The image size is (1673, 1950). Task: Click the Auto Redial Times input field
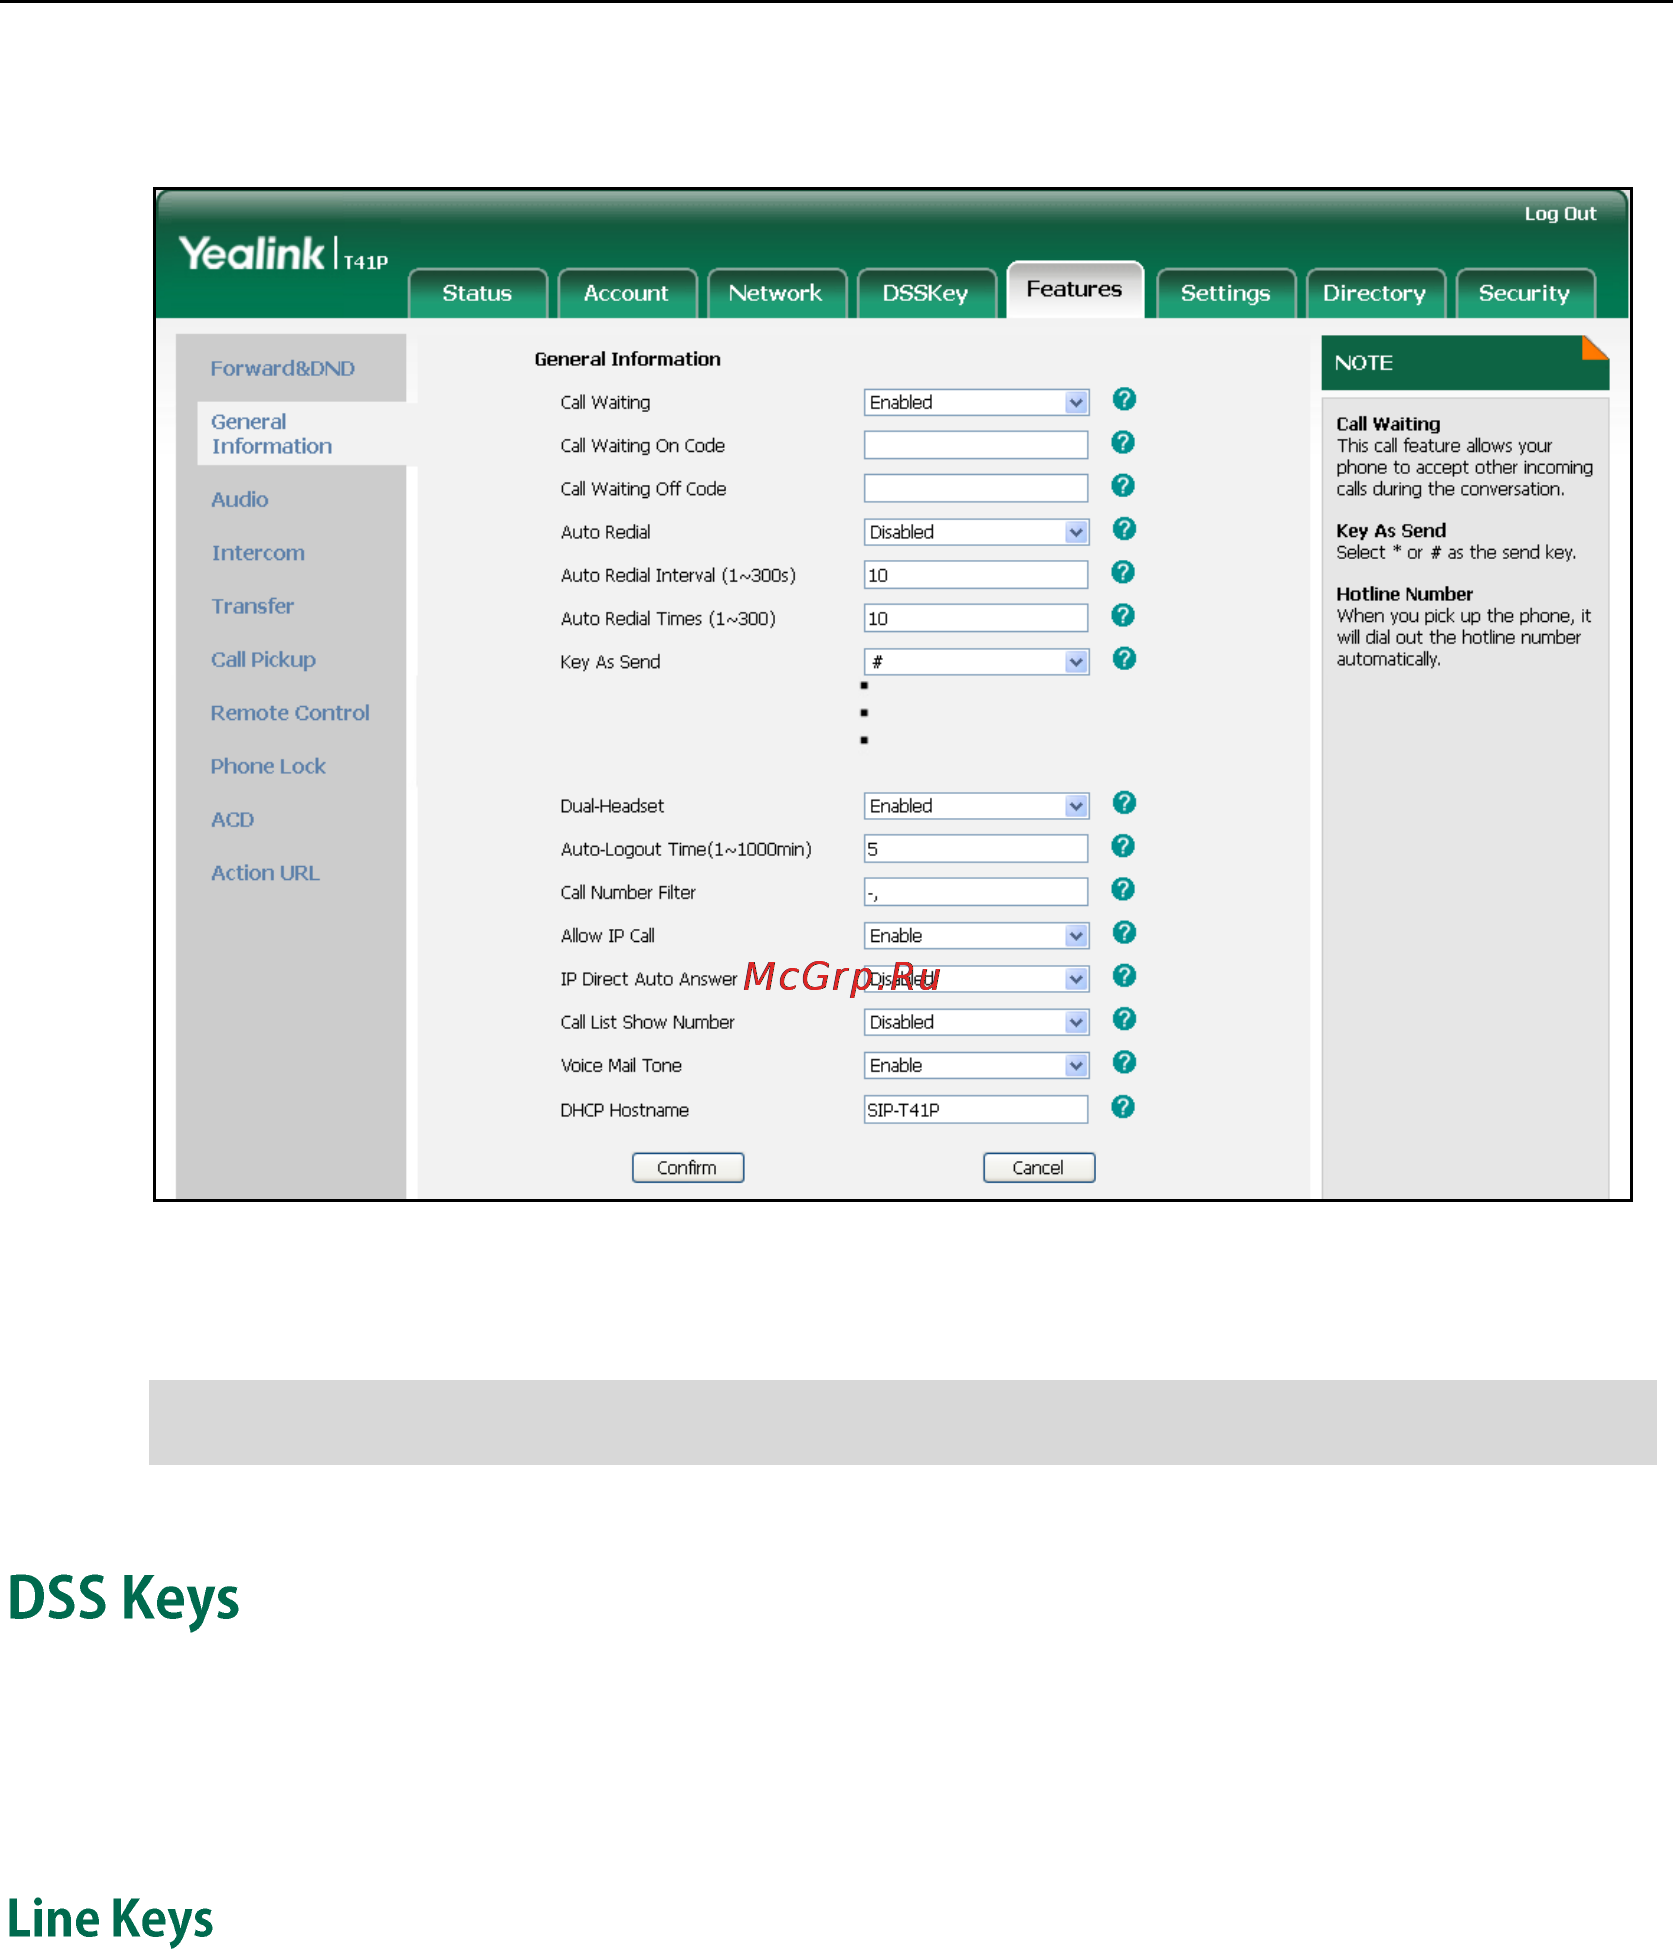976,618
